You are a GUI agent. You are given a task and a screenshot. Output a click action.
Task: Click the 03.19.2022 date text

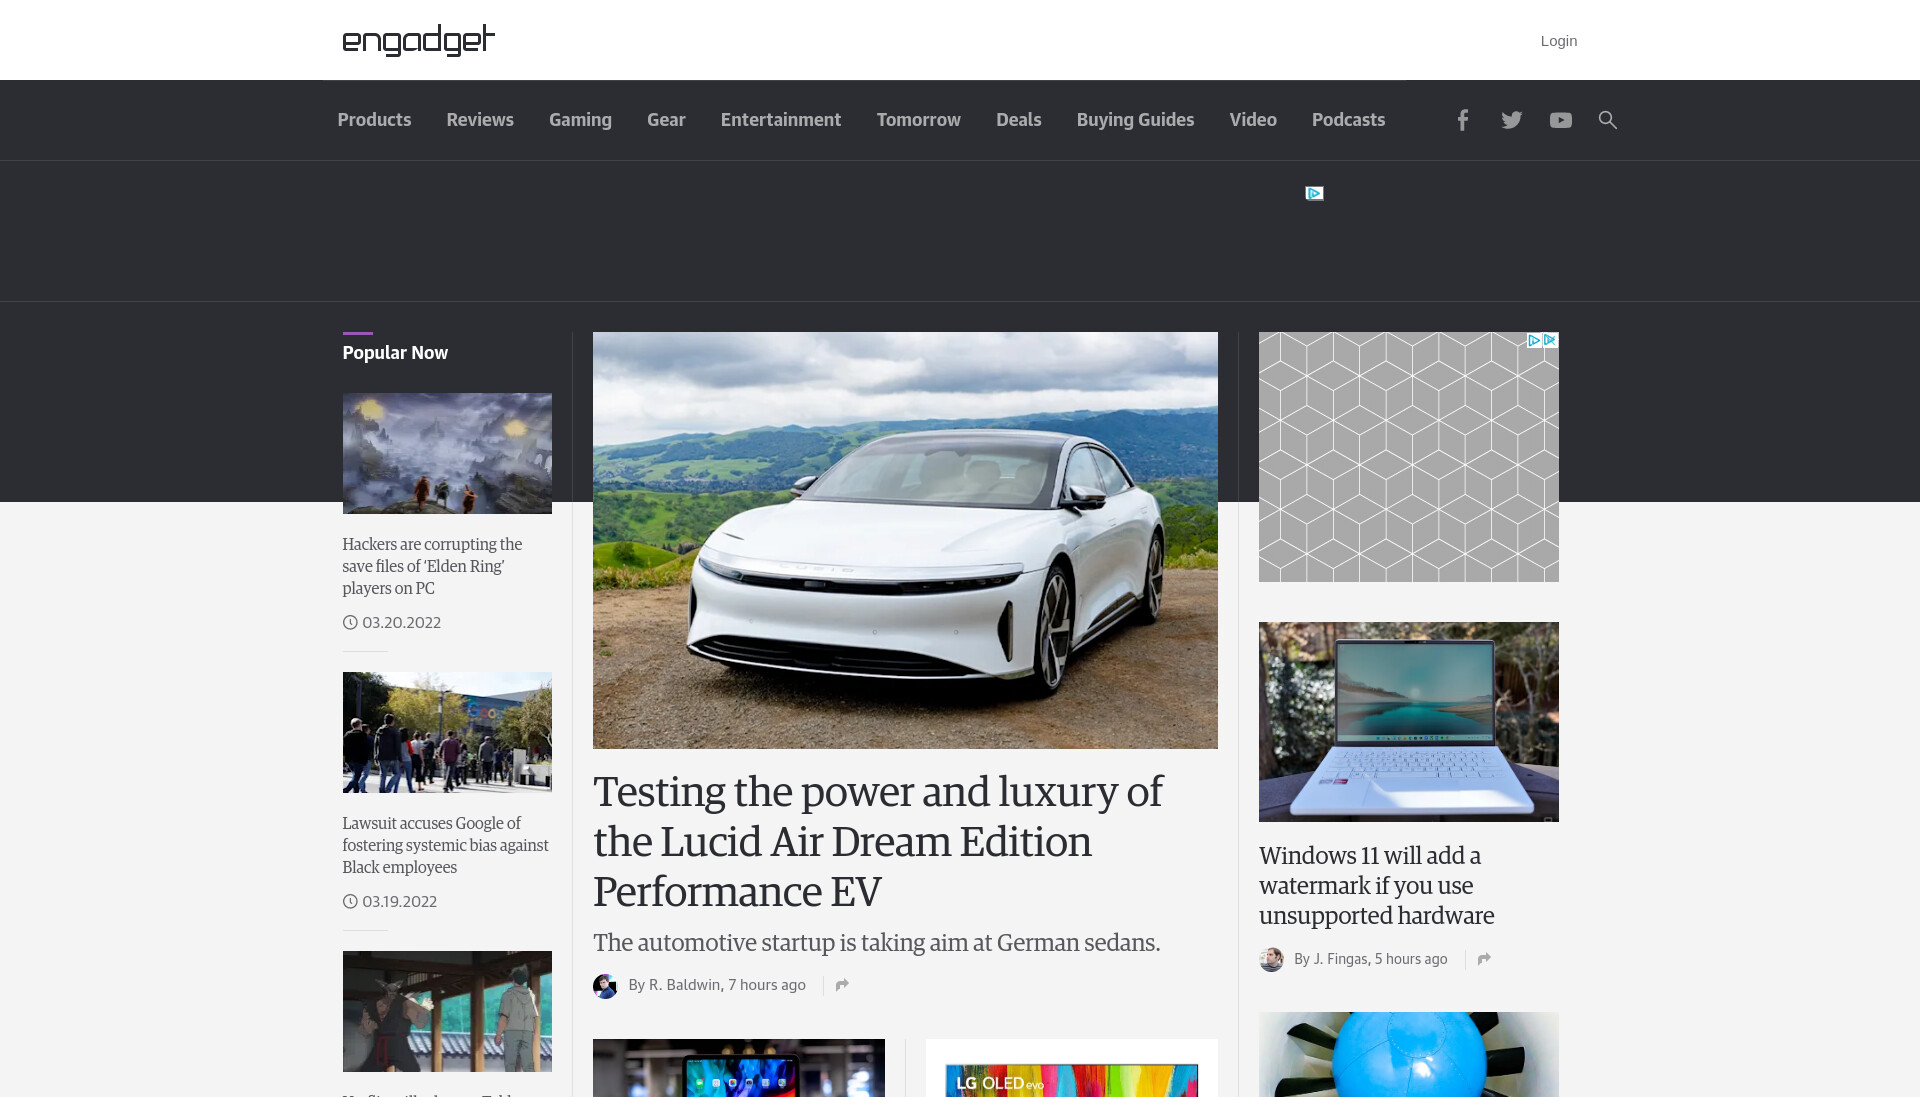(399, 901)
